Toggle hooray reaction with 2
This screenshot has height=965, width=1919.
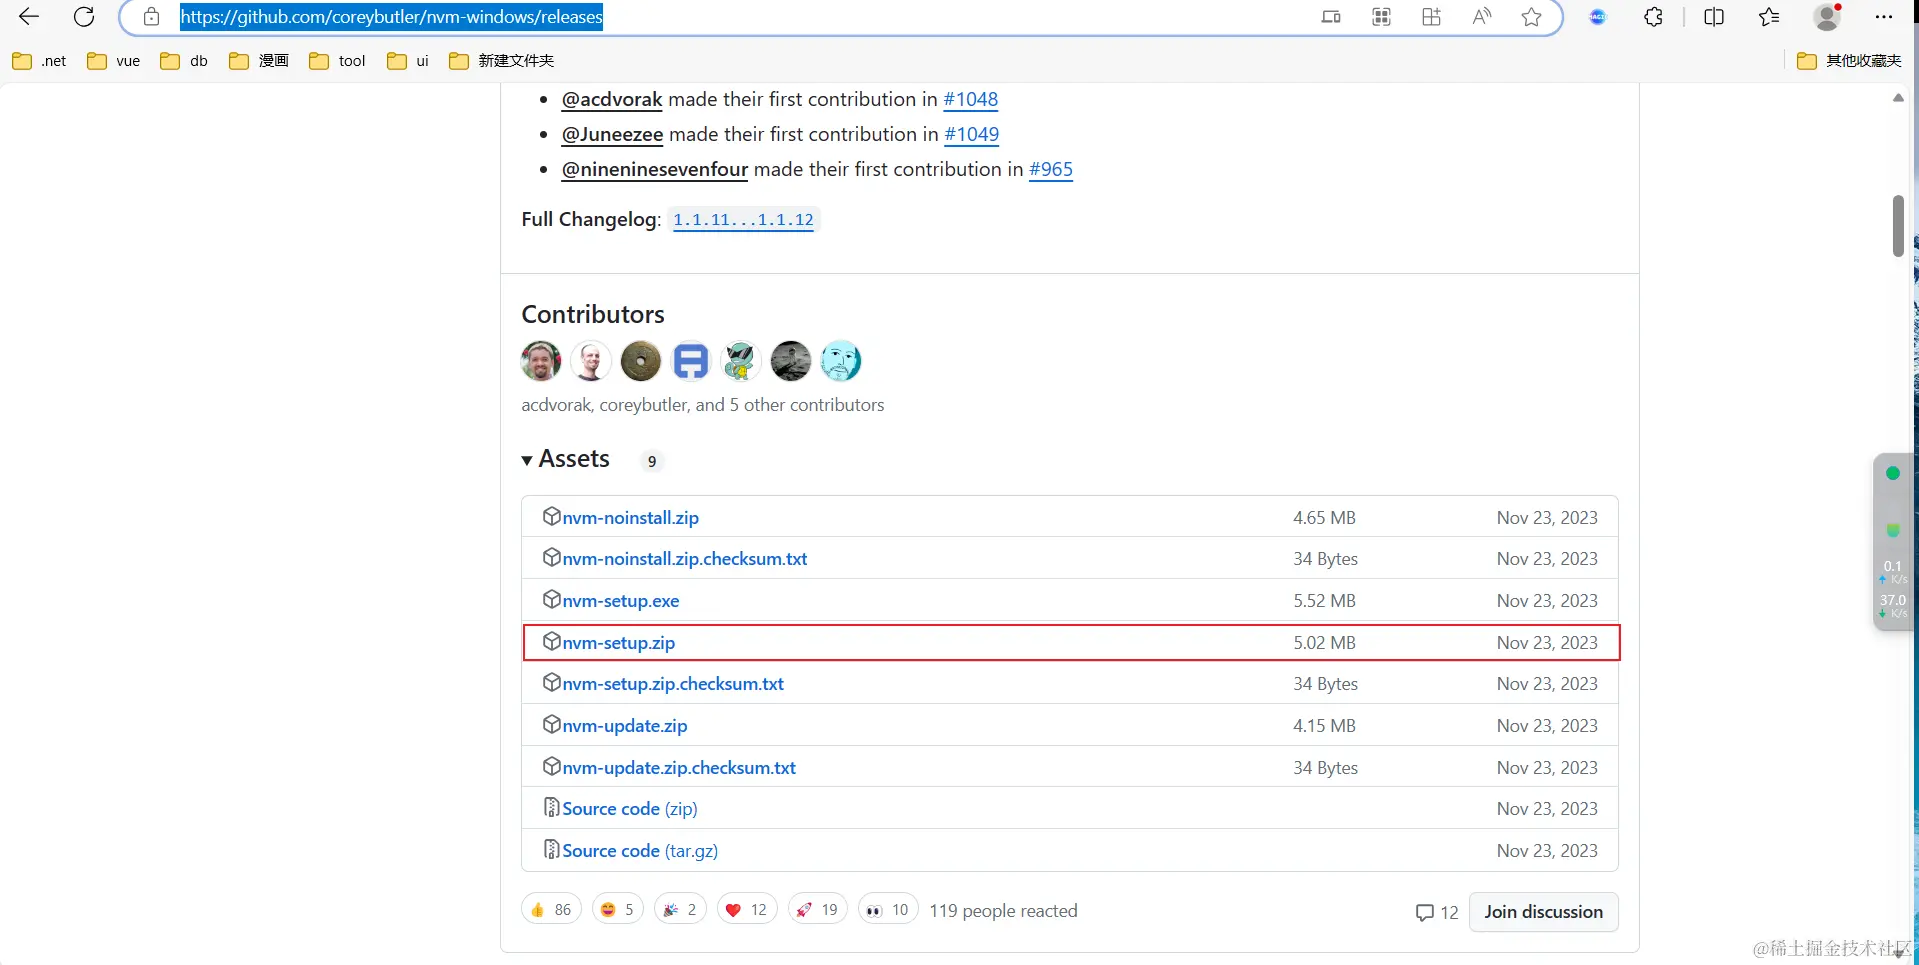point(680,910)
